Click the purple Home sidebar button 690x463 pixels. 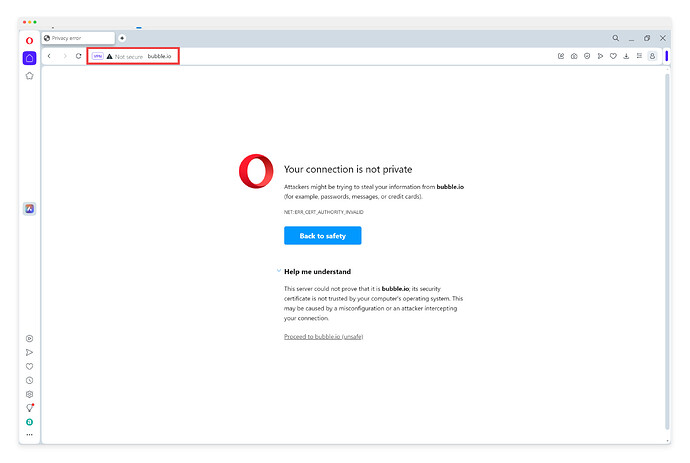click(x=29, y=58)
